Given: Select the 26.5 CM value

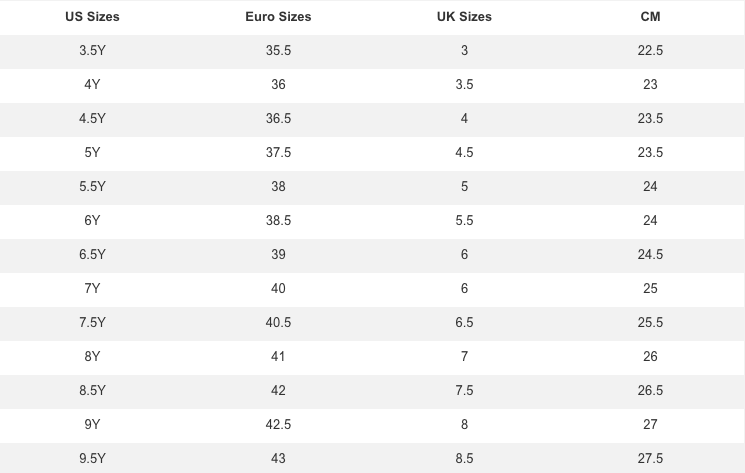Looking at the screenshot, I should pyautogui.click(x=650, y=390).
